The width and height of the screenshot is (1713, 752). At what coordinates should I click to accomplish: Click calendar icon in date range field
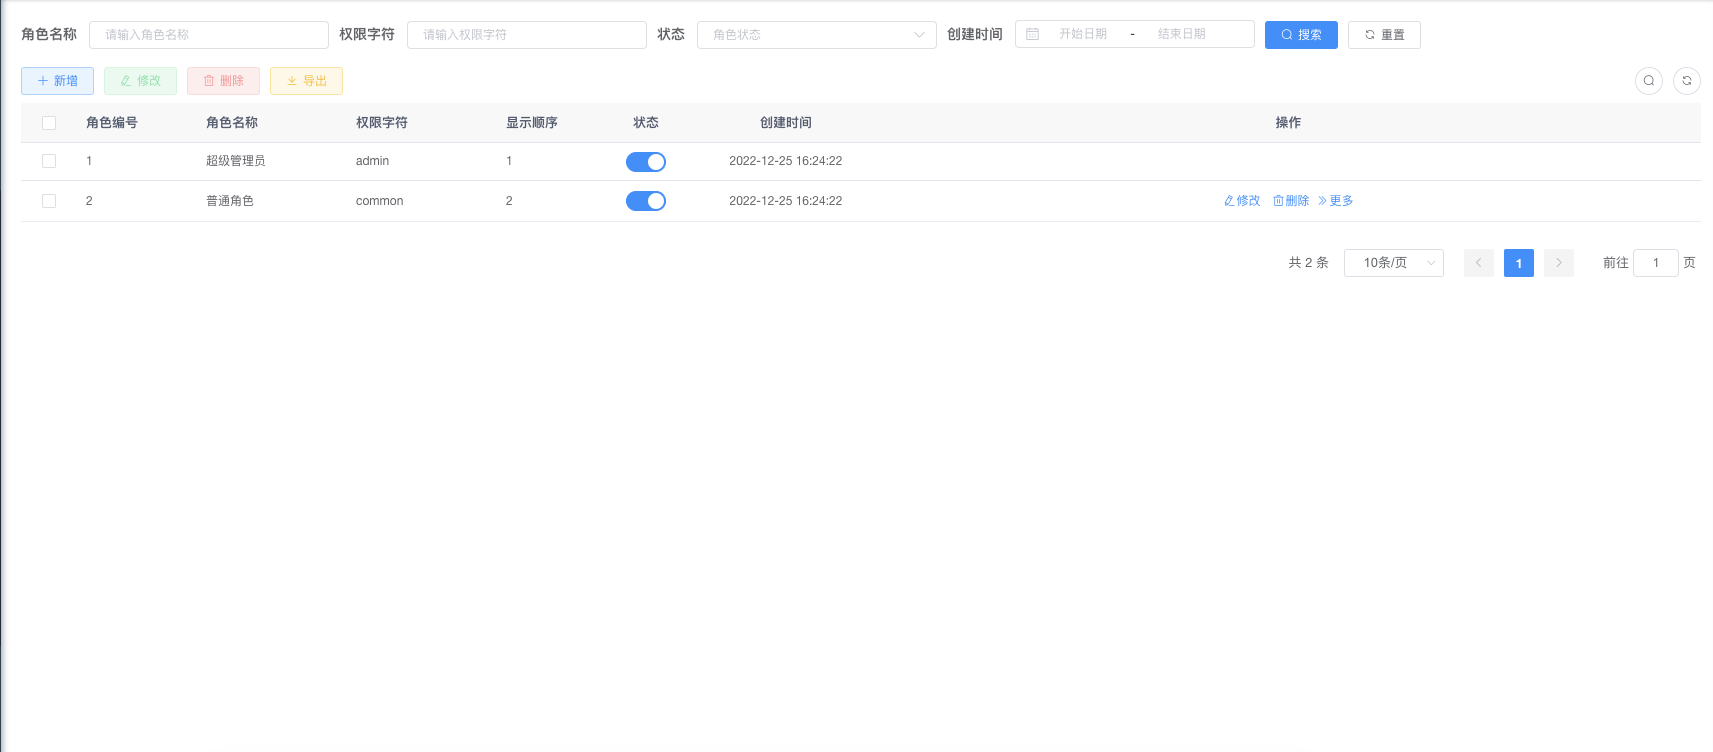point(1033,34)
